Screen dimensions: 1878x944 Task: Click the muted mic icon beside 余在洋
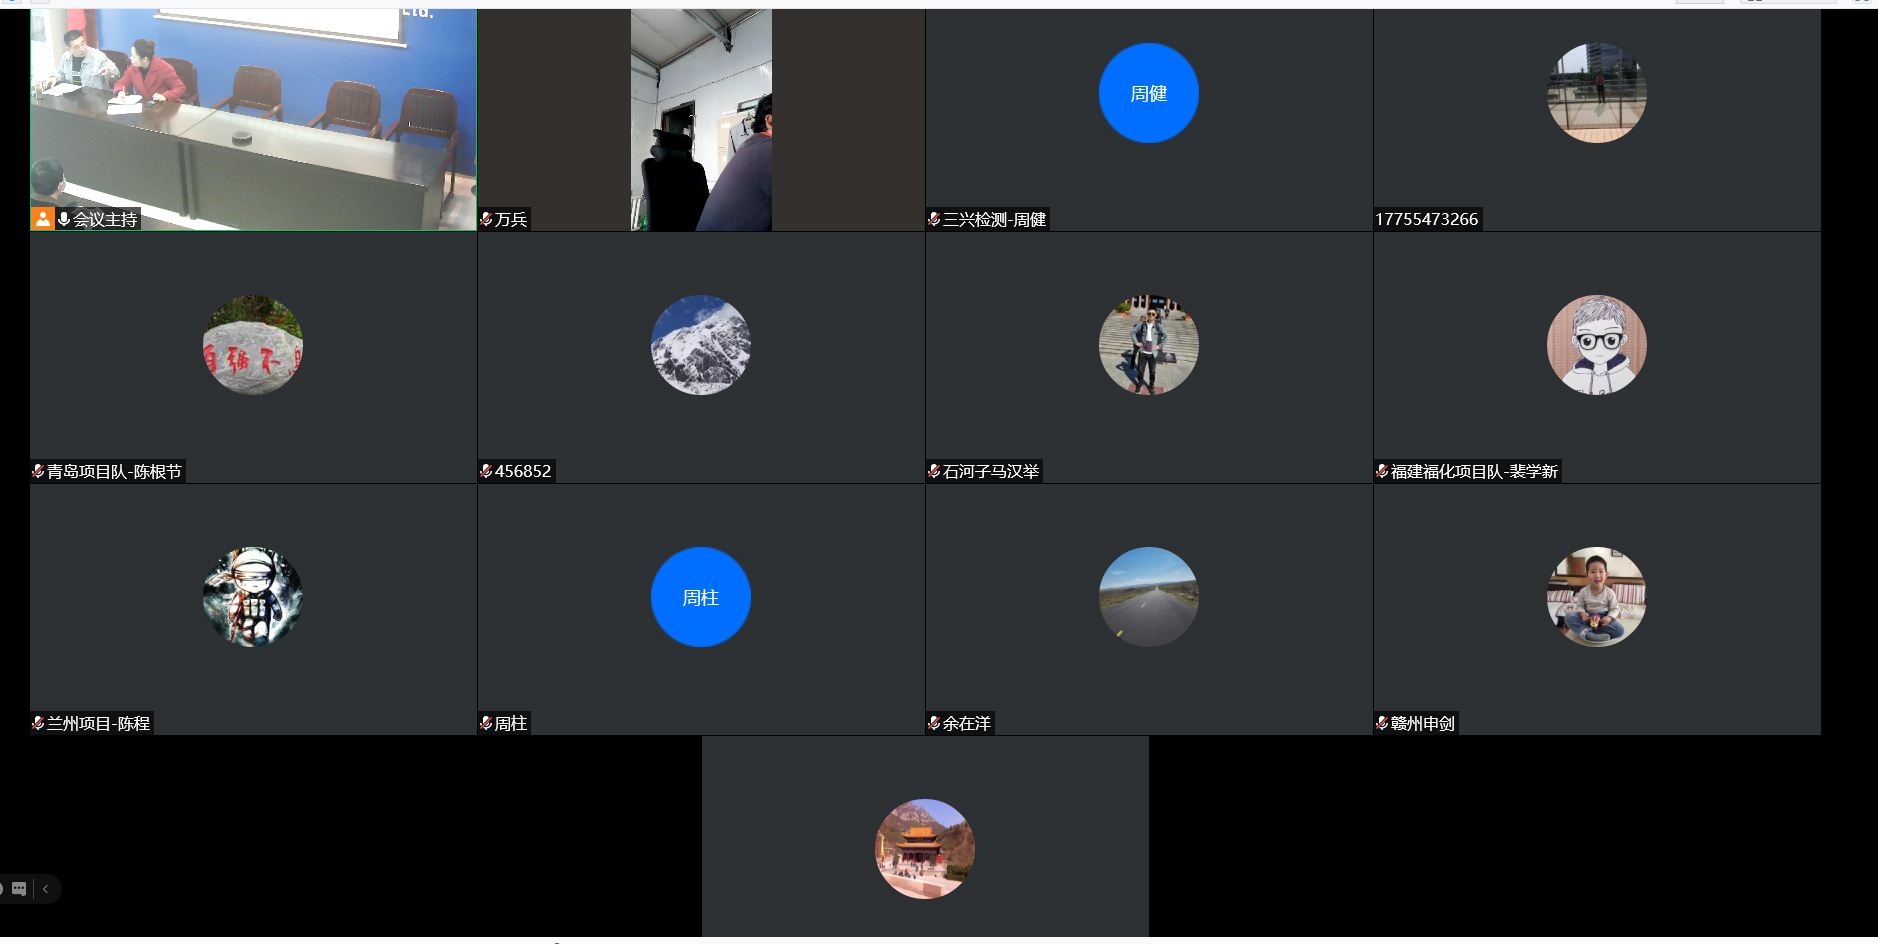click(934, 723)
